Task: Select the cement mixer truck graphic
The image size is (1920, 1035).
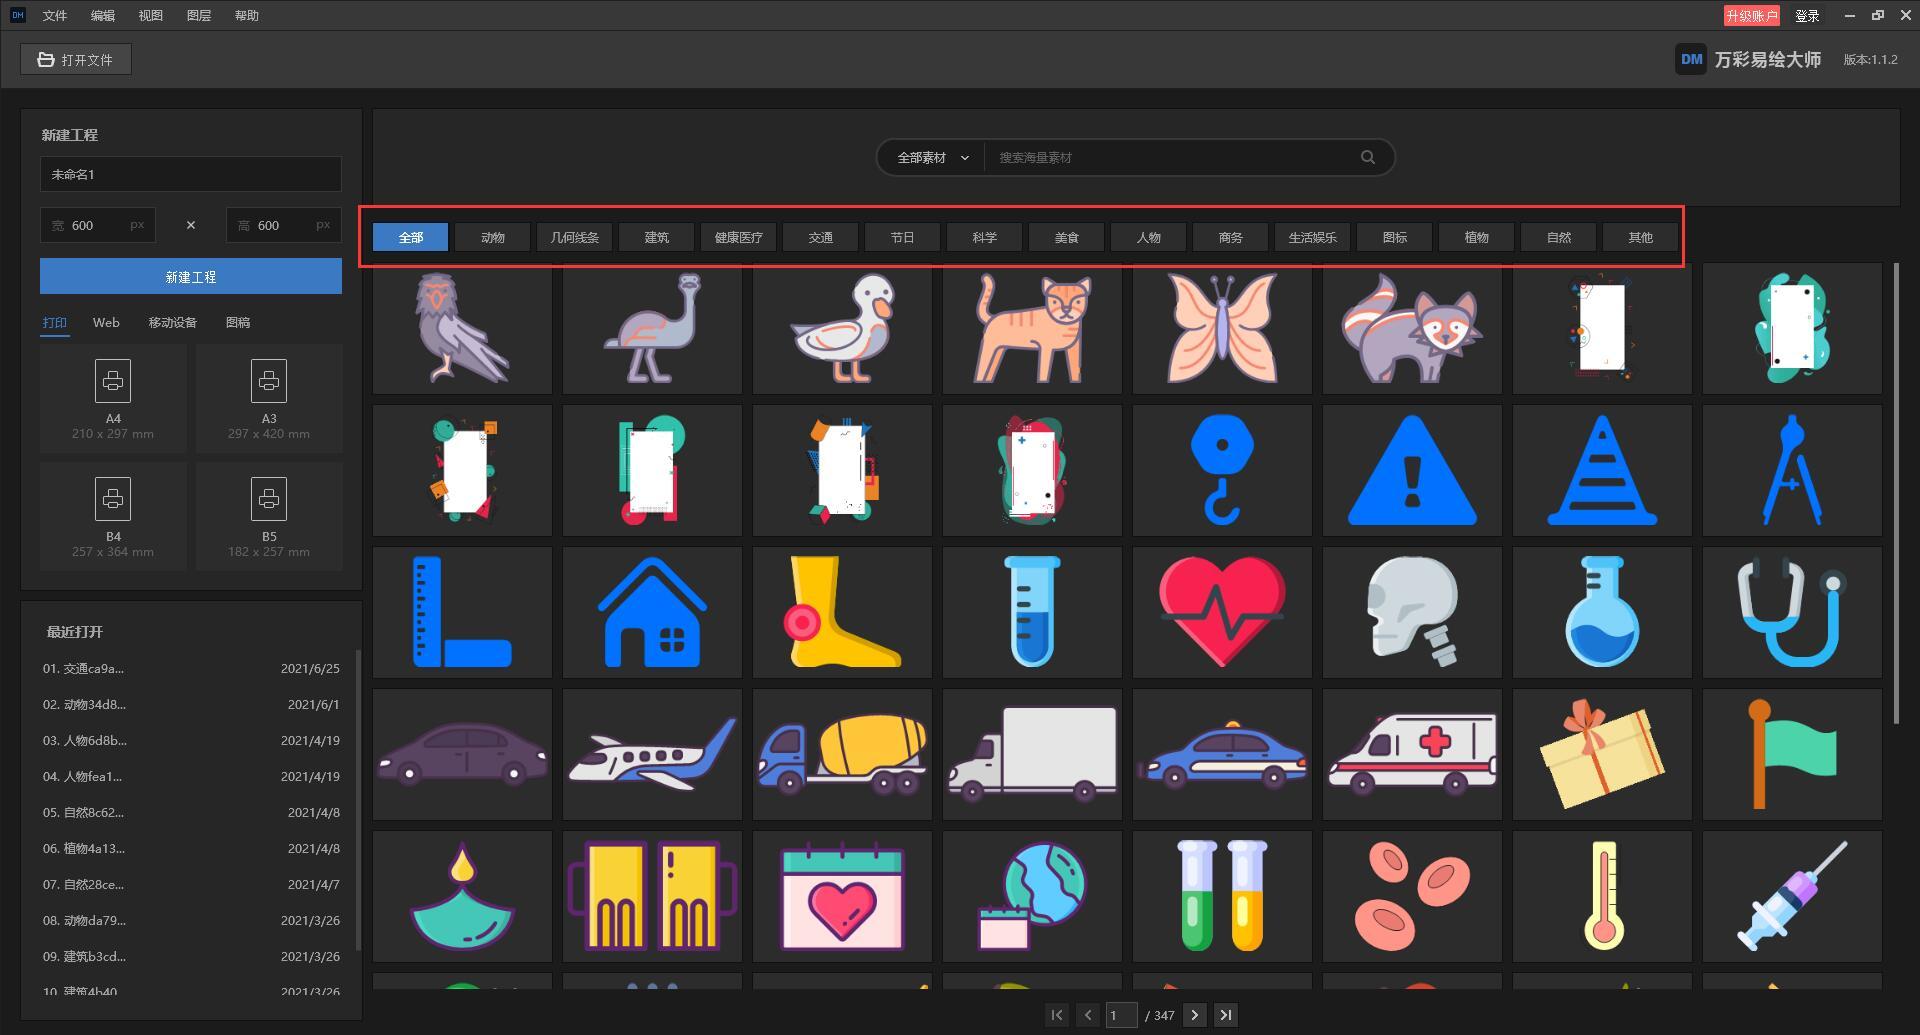Action: pos(842,754)
